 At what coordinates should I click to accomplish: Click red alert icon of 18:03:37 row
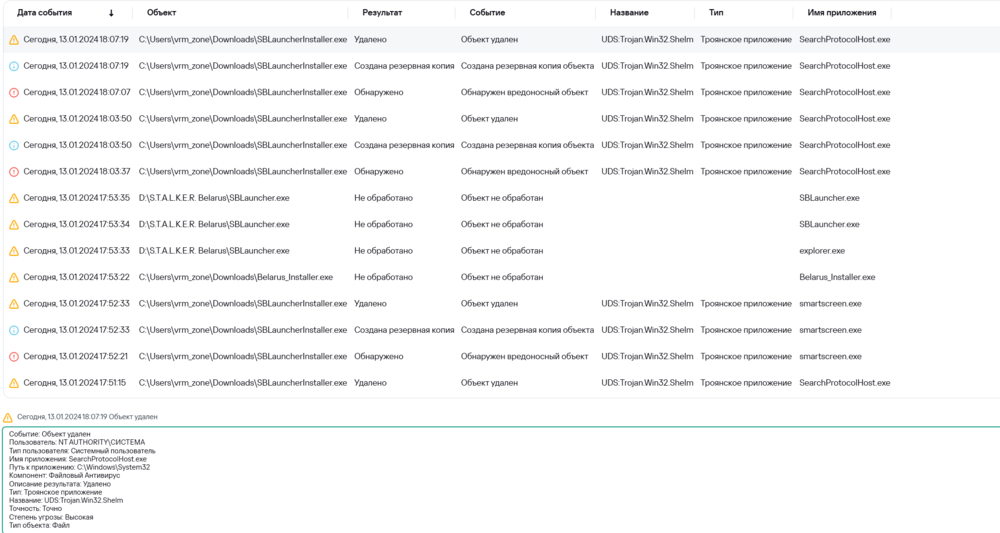(14, 172)
